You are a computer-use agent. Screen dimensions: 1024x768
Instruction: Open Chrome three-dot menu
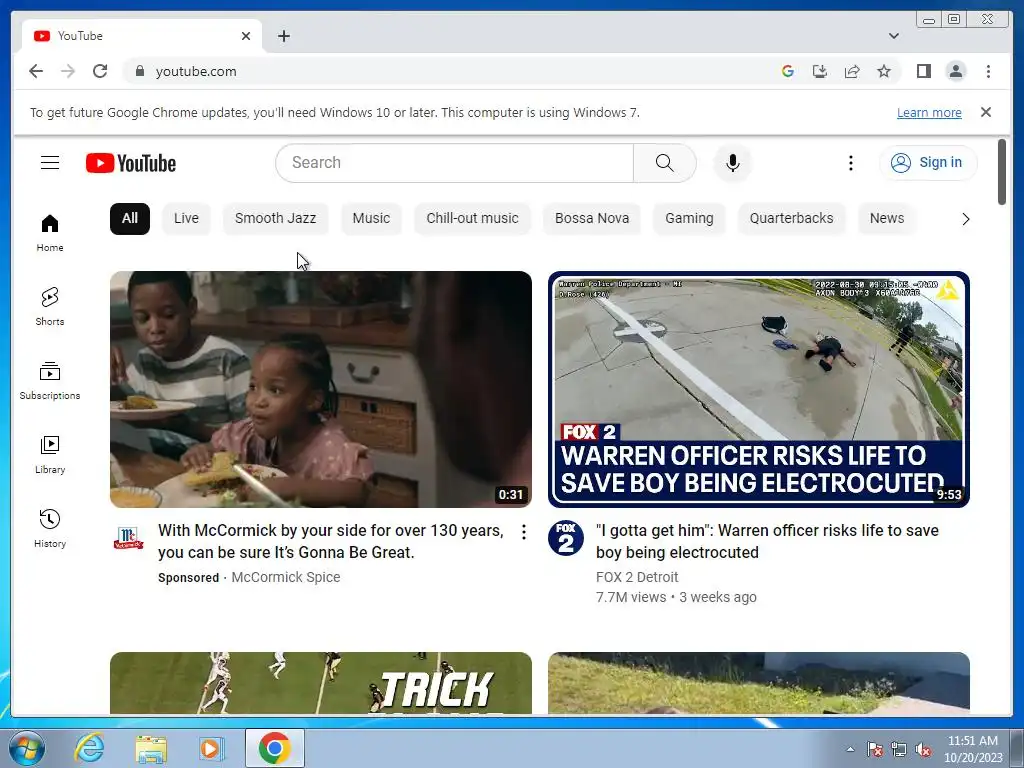[x=988, y=71]
